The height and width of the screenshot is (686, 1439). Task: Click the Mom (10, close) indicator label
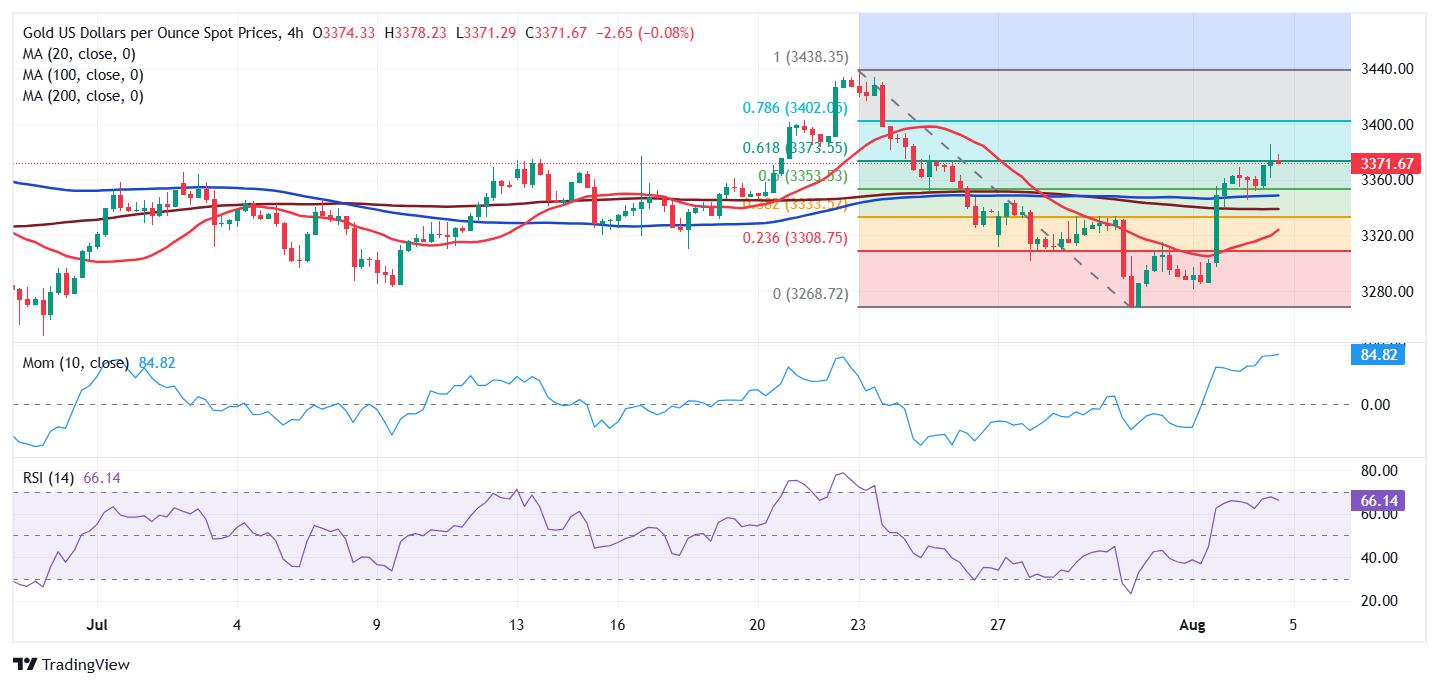tap(76, 363)
